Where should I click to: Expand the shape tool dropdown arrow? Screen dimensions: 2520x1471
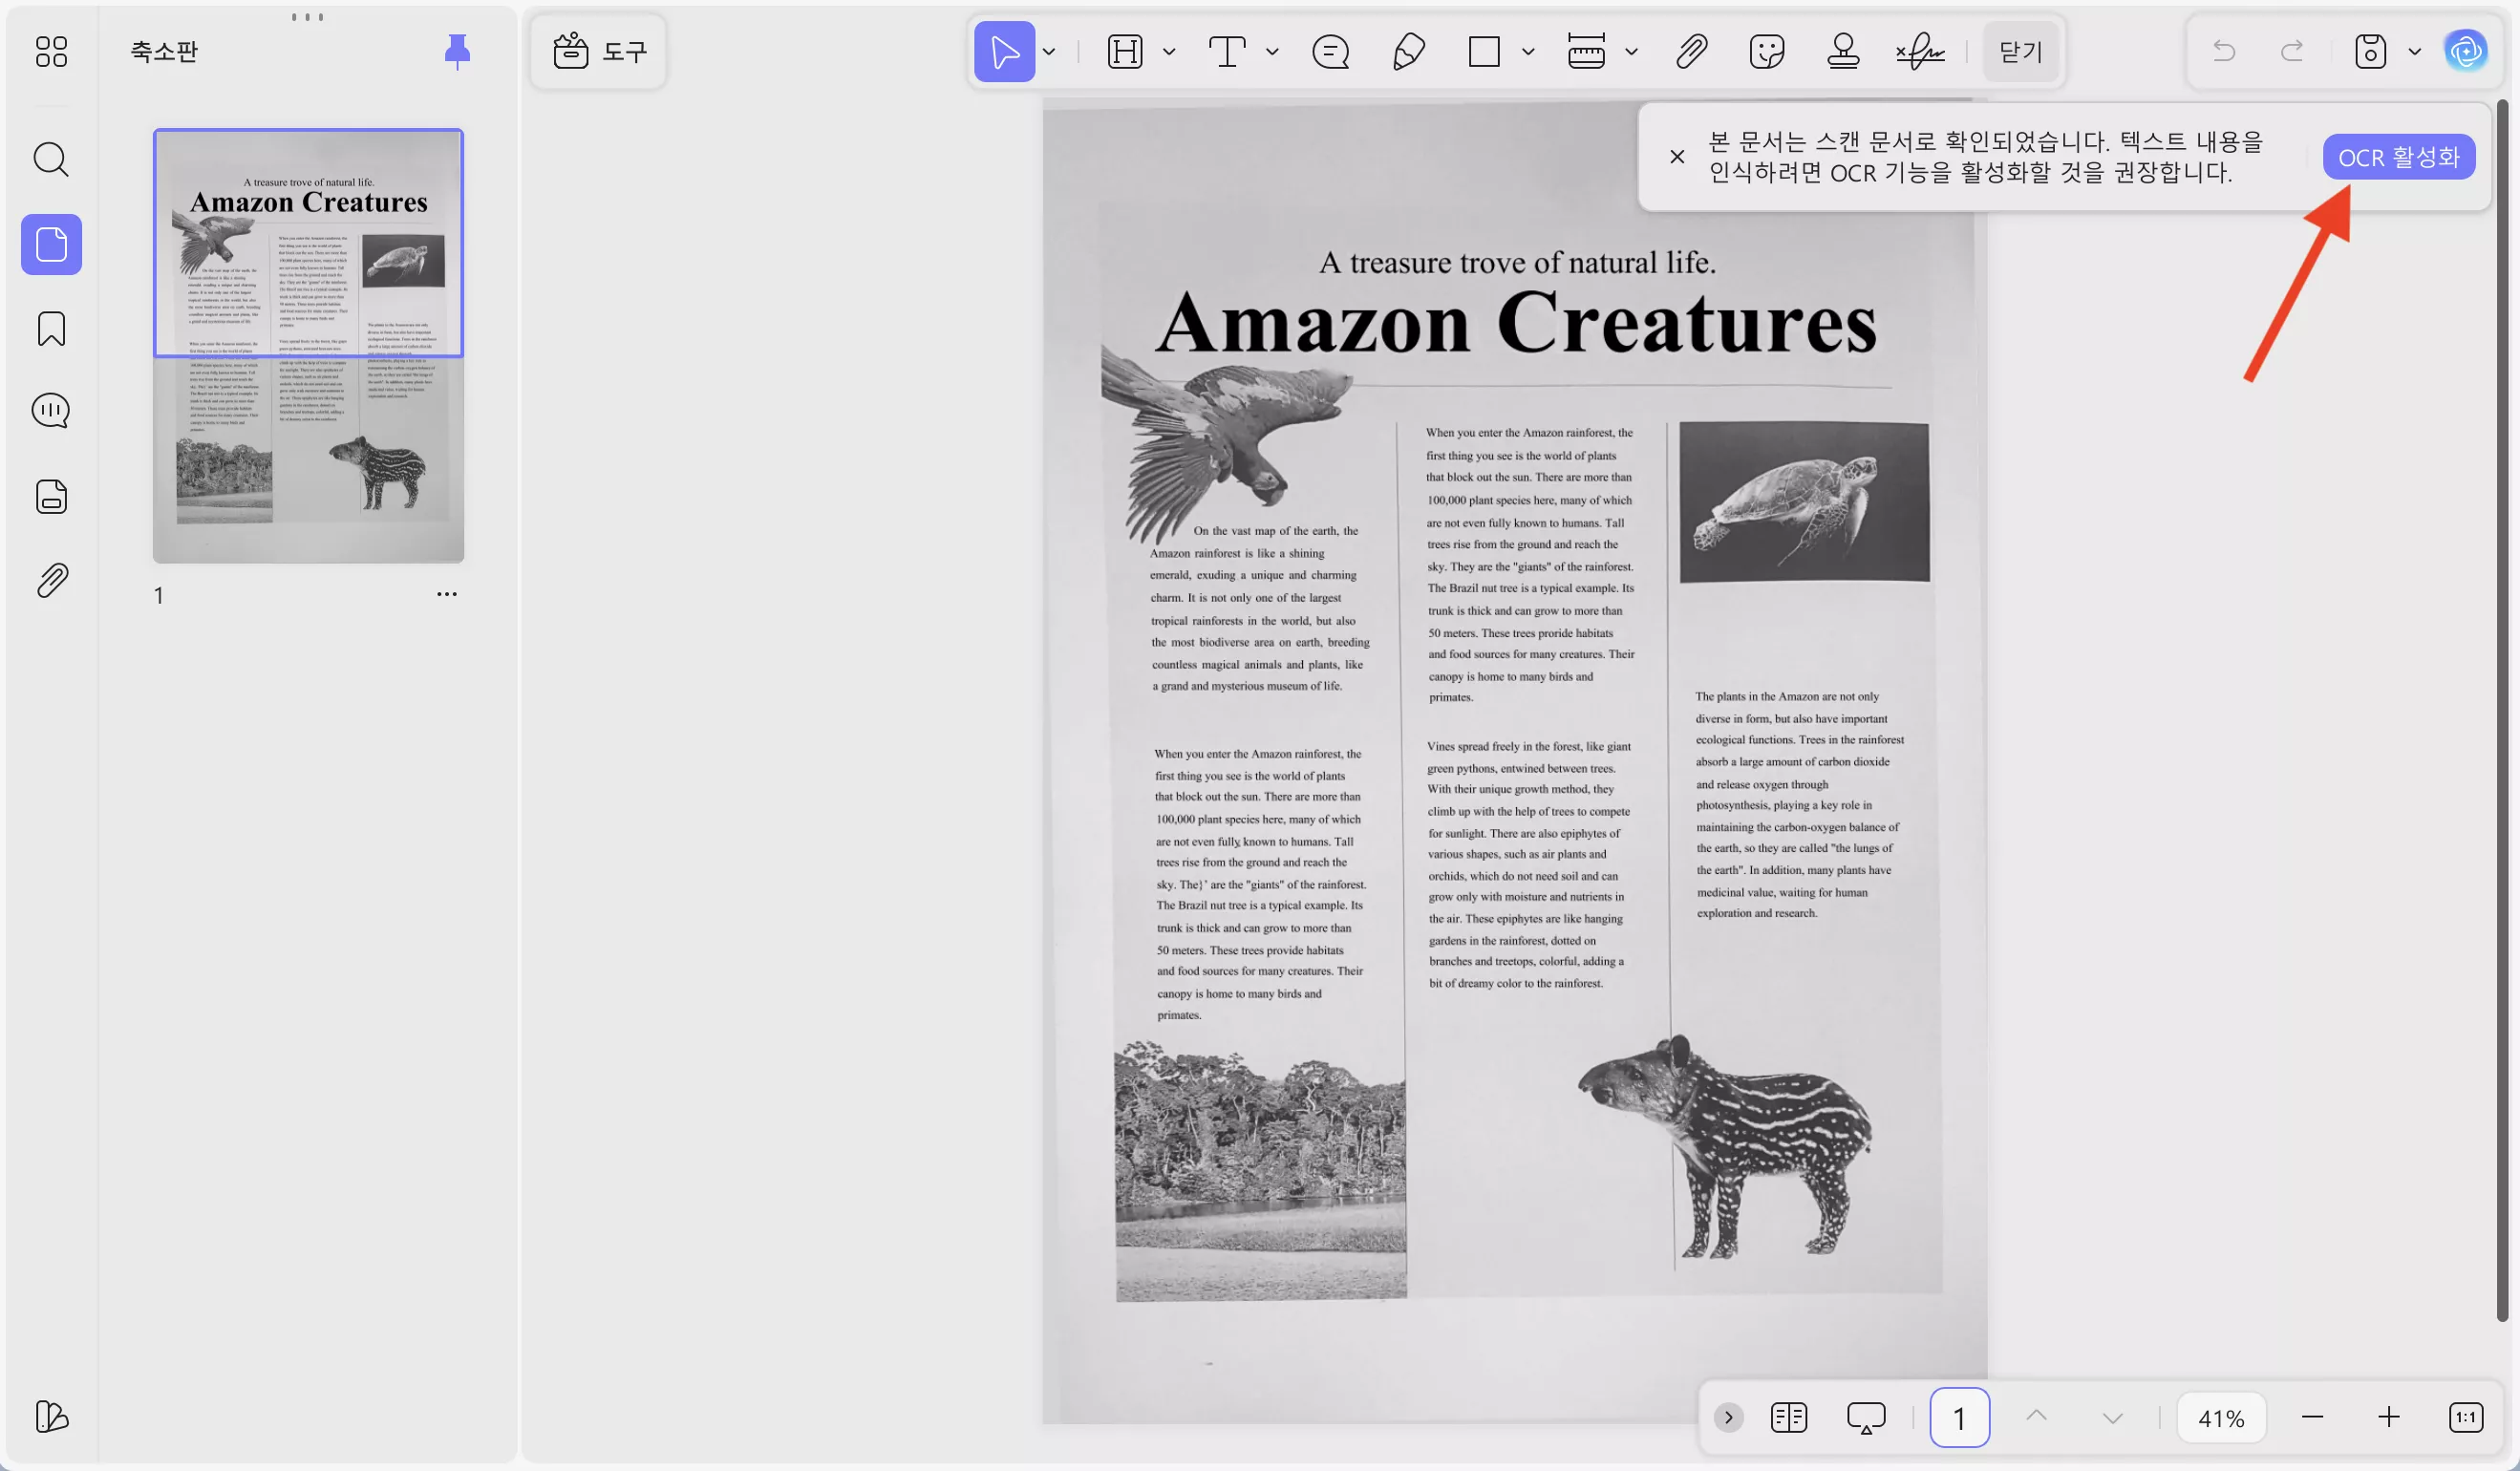point(1528,51)
